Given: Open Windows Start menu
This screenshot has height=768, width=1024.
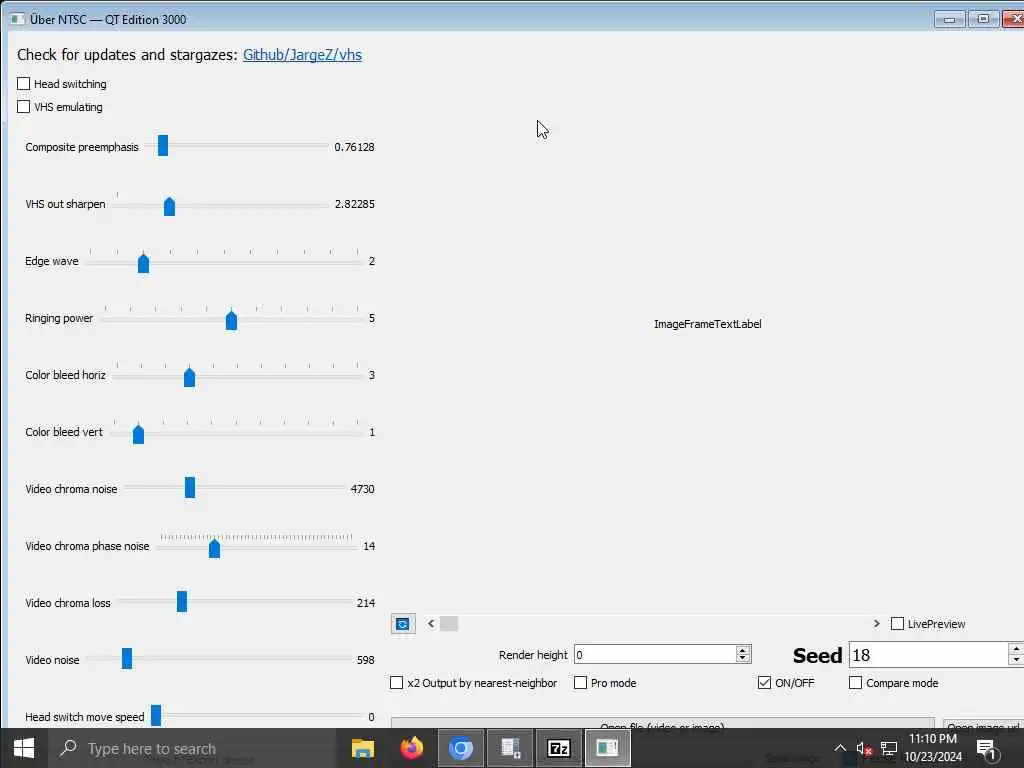Looking at the screenshot, I should click(x=24, y=748).
